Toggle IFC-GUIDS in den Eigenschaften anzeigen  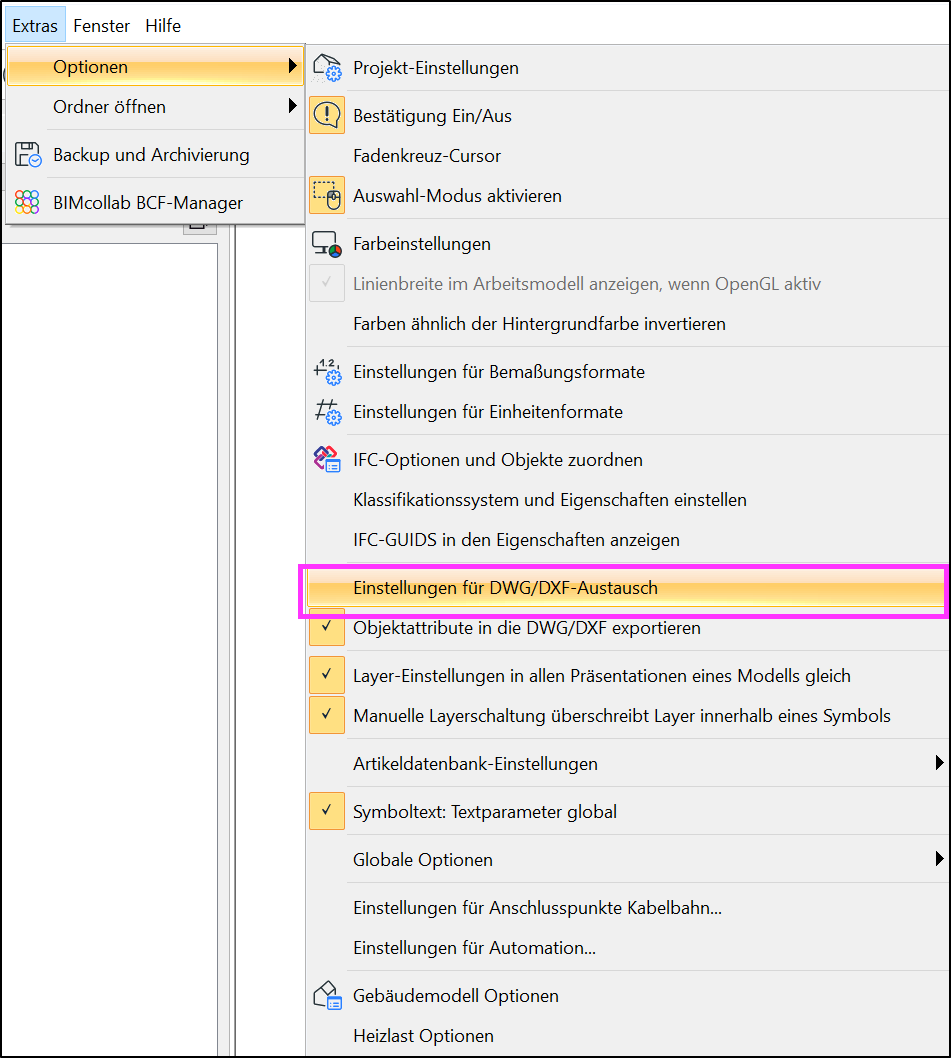click(628, 540)
